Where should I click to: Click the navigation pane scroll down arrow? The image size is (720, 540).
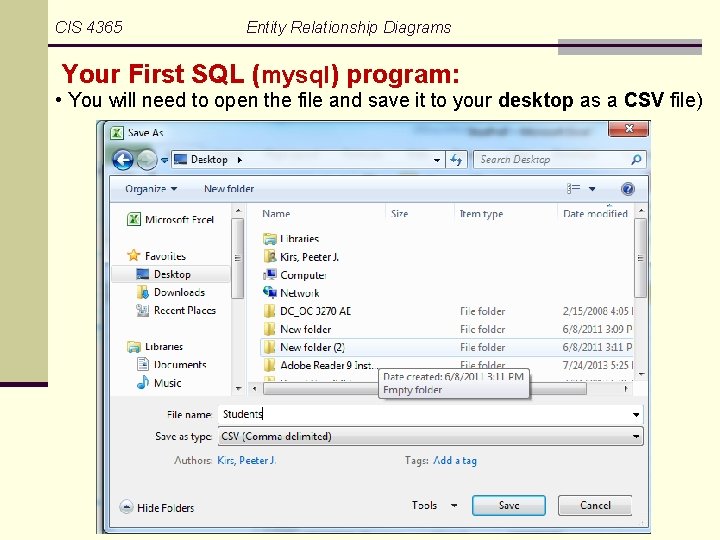point(238,388)
